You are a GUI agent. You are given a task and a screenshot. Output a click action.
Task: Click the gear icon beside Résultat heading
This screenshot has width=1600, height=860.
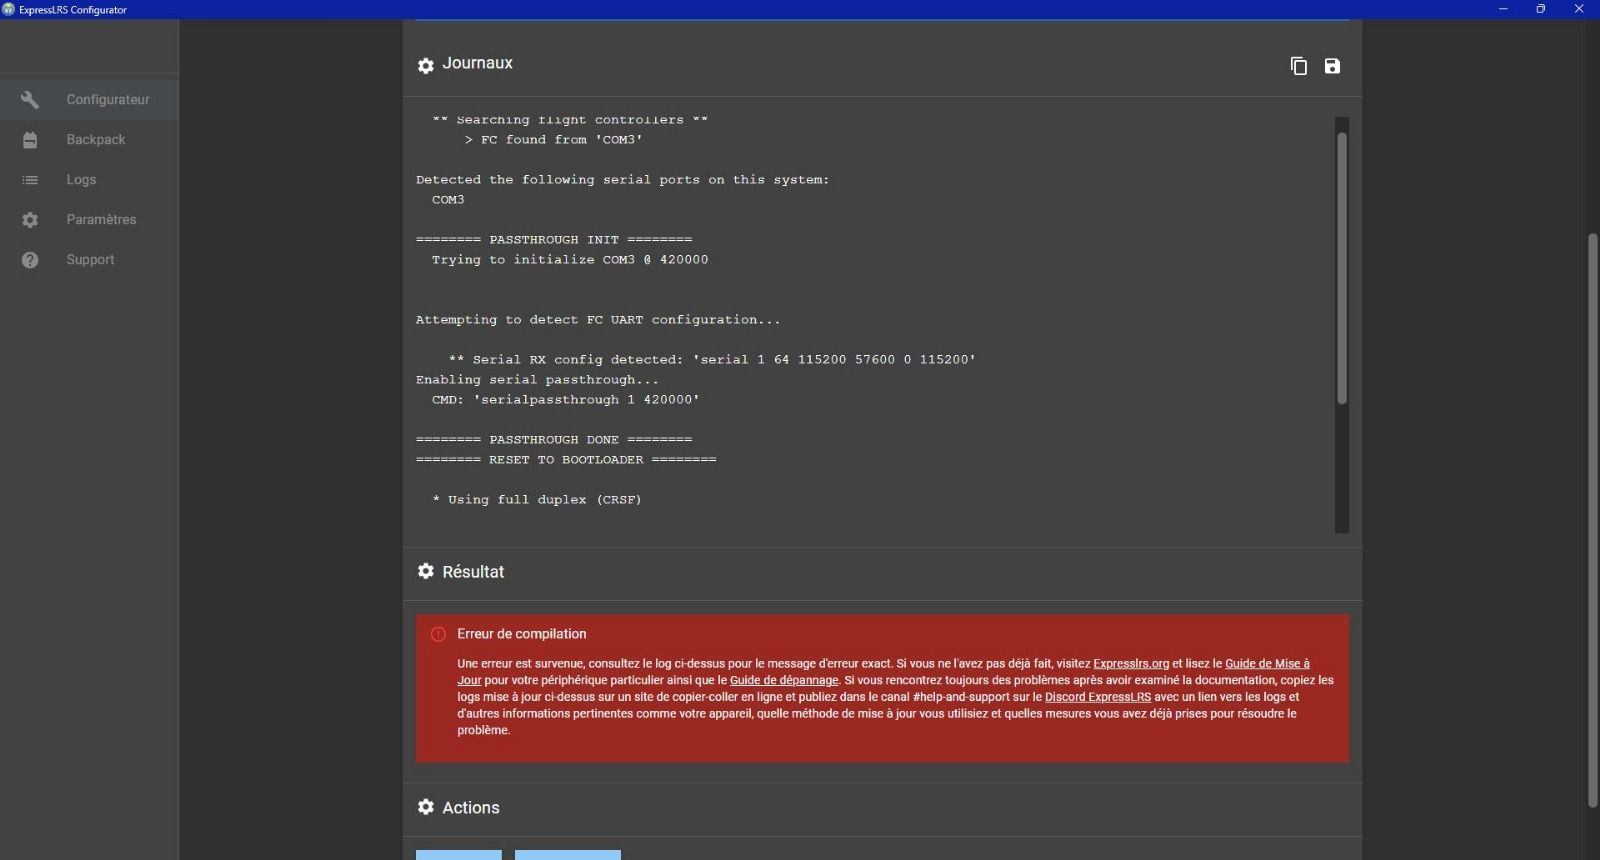[426, 571]
